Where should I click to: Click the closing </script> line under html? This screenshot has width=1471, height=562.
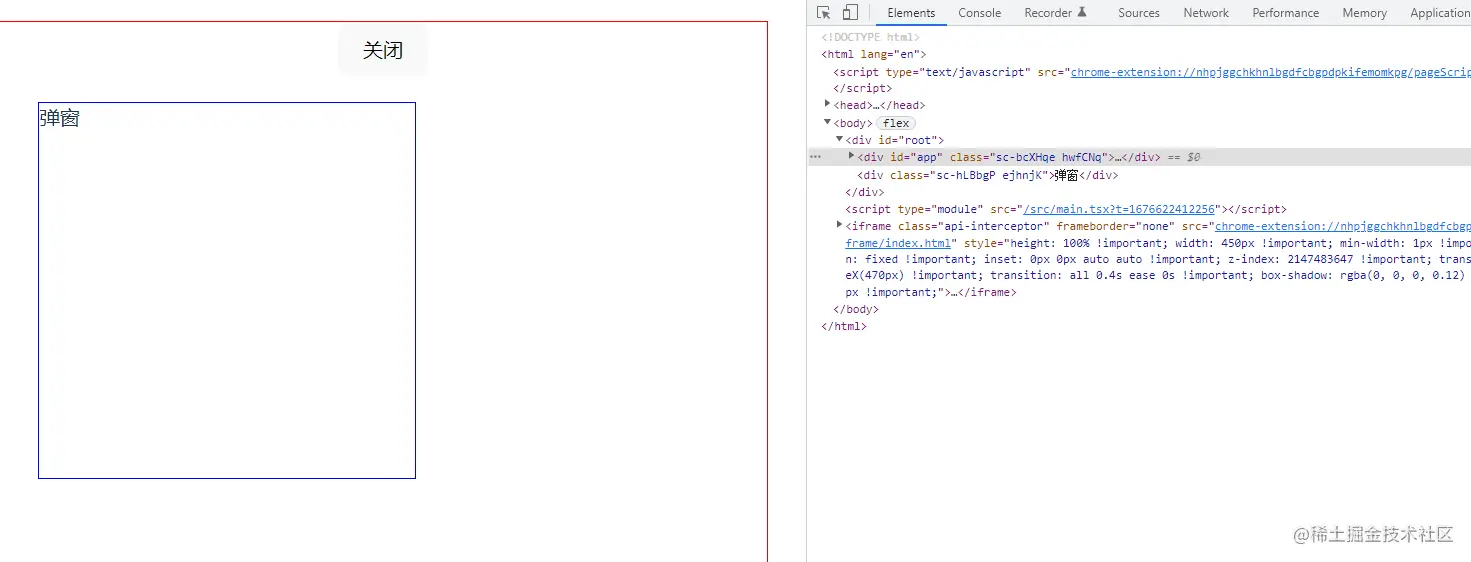(x=863, y=88)
